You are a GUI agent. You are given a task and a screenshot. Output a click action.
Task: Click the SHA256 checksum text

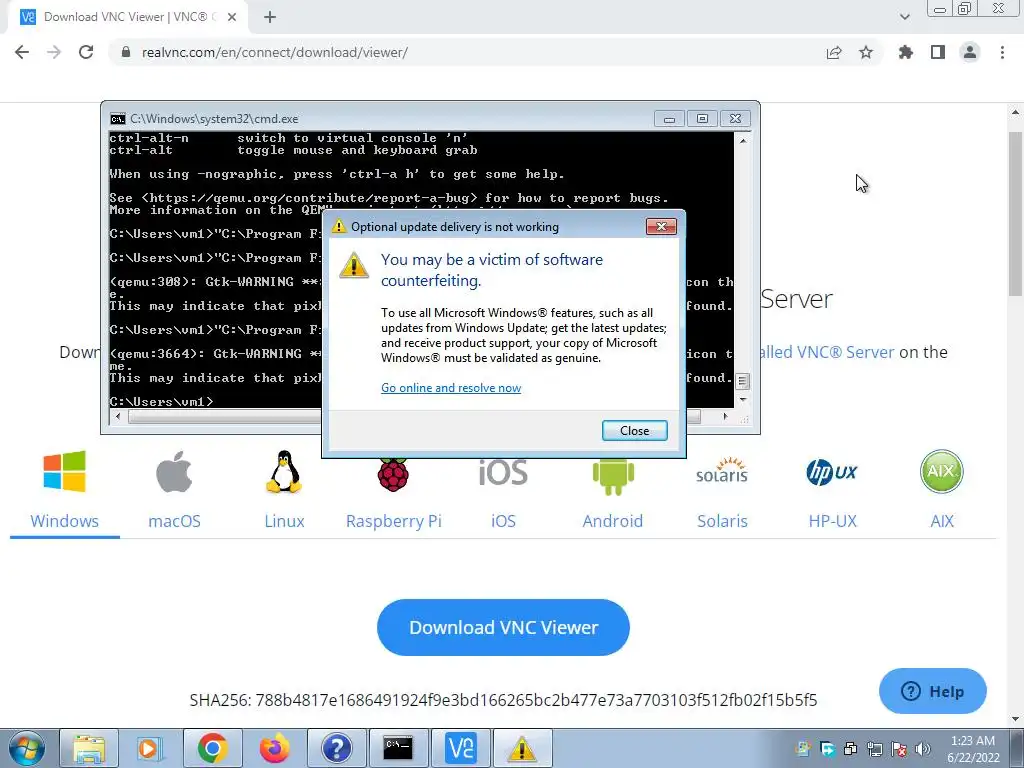503,700
